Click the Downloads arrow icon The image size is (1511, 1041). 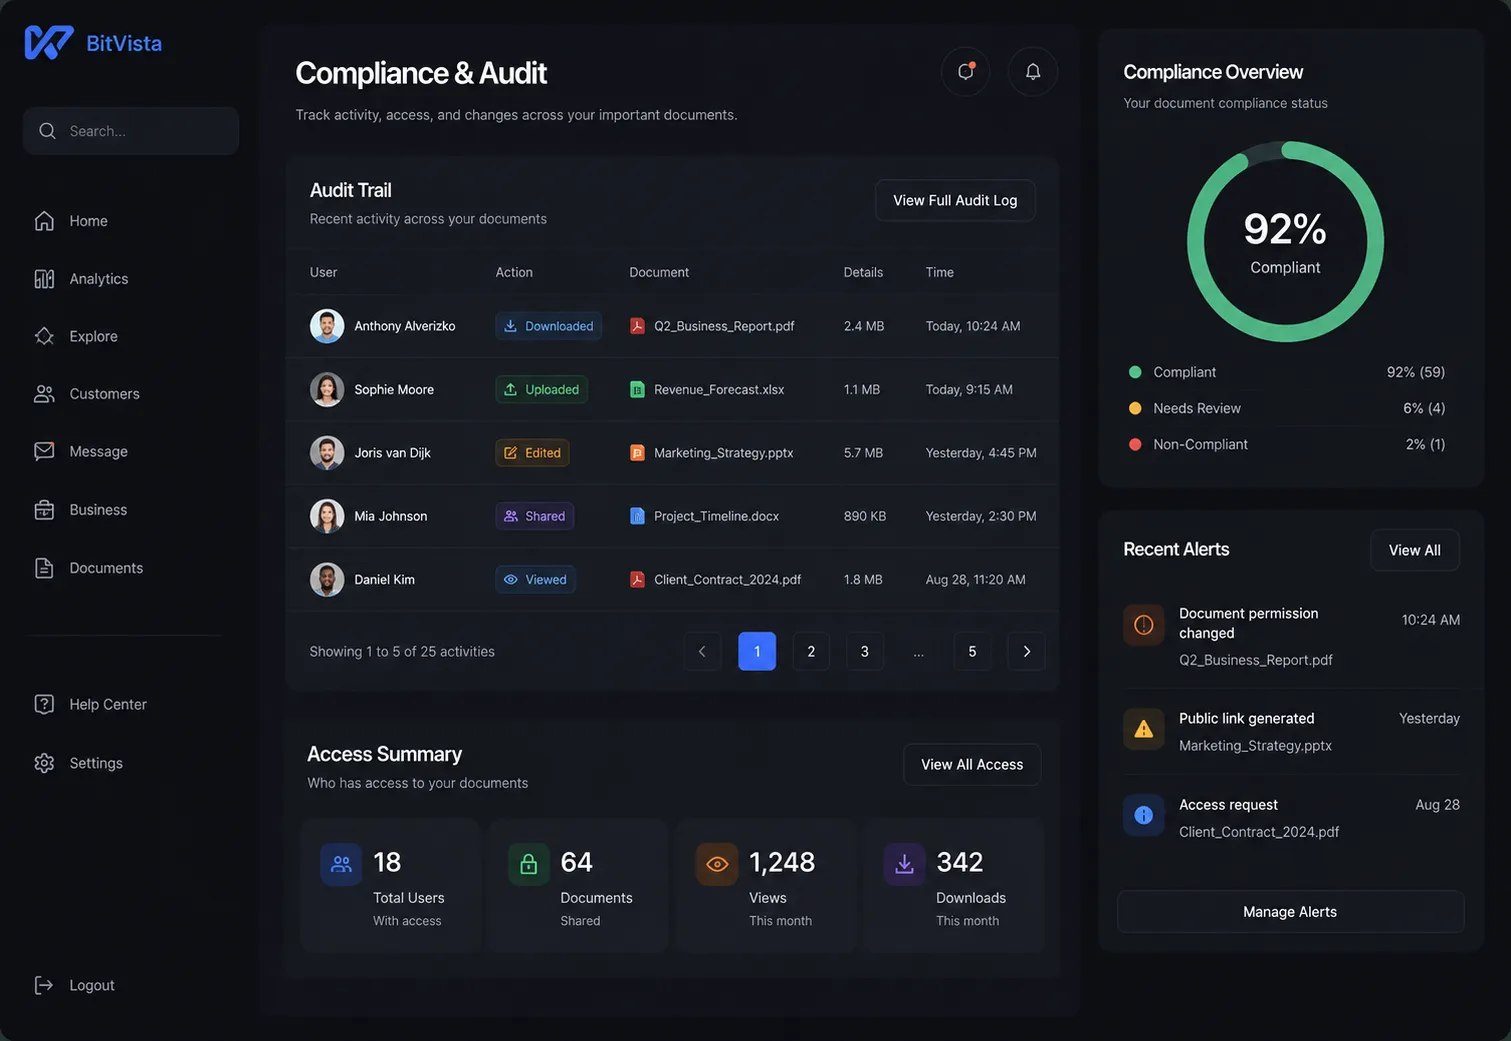point(904,864)
